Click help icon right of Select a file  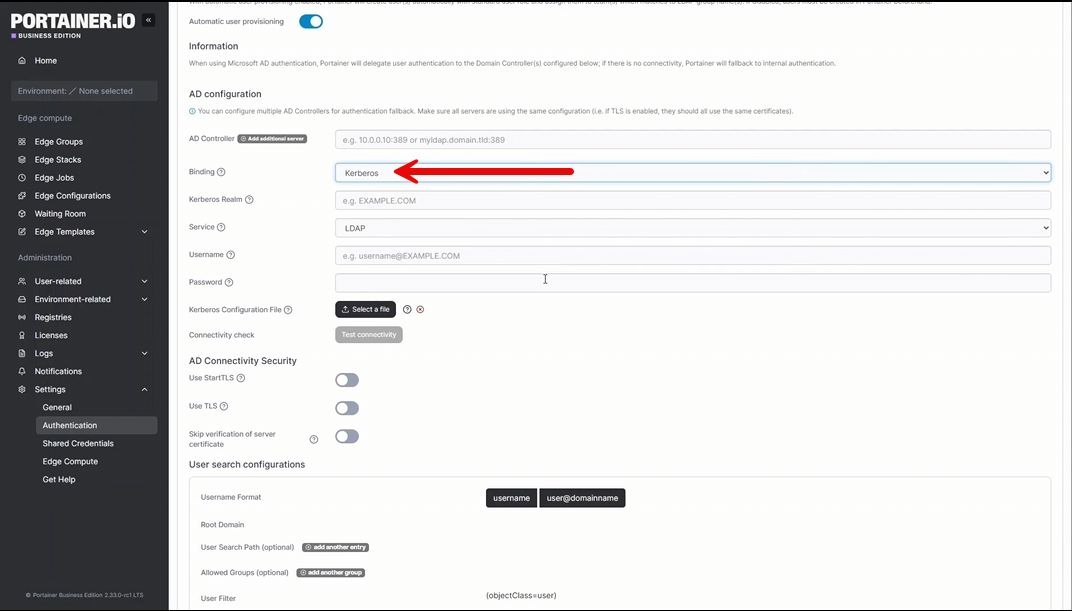click(x=407, y=310)
